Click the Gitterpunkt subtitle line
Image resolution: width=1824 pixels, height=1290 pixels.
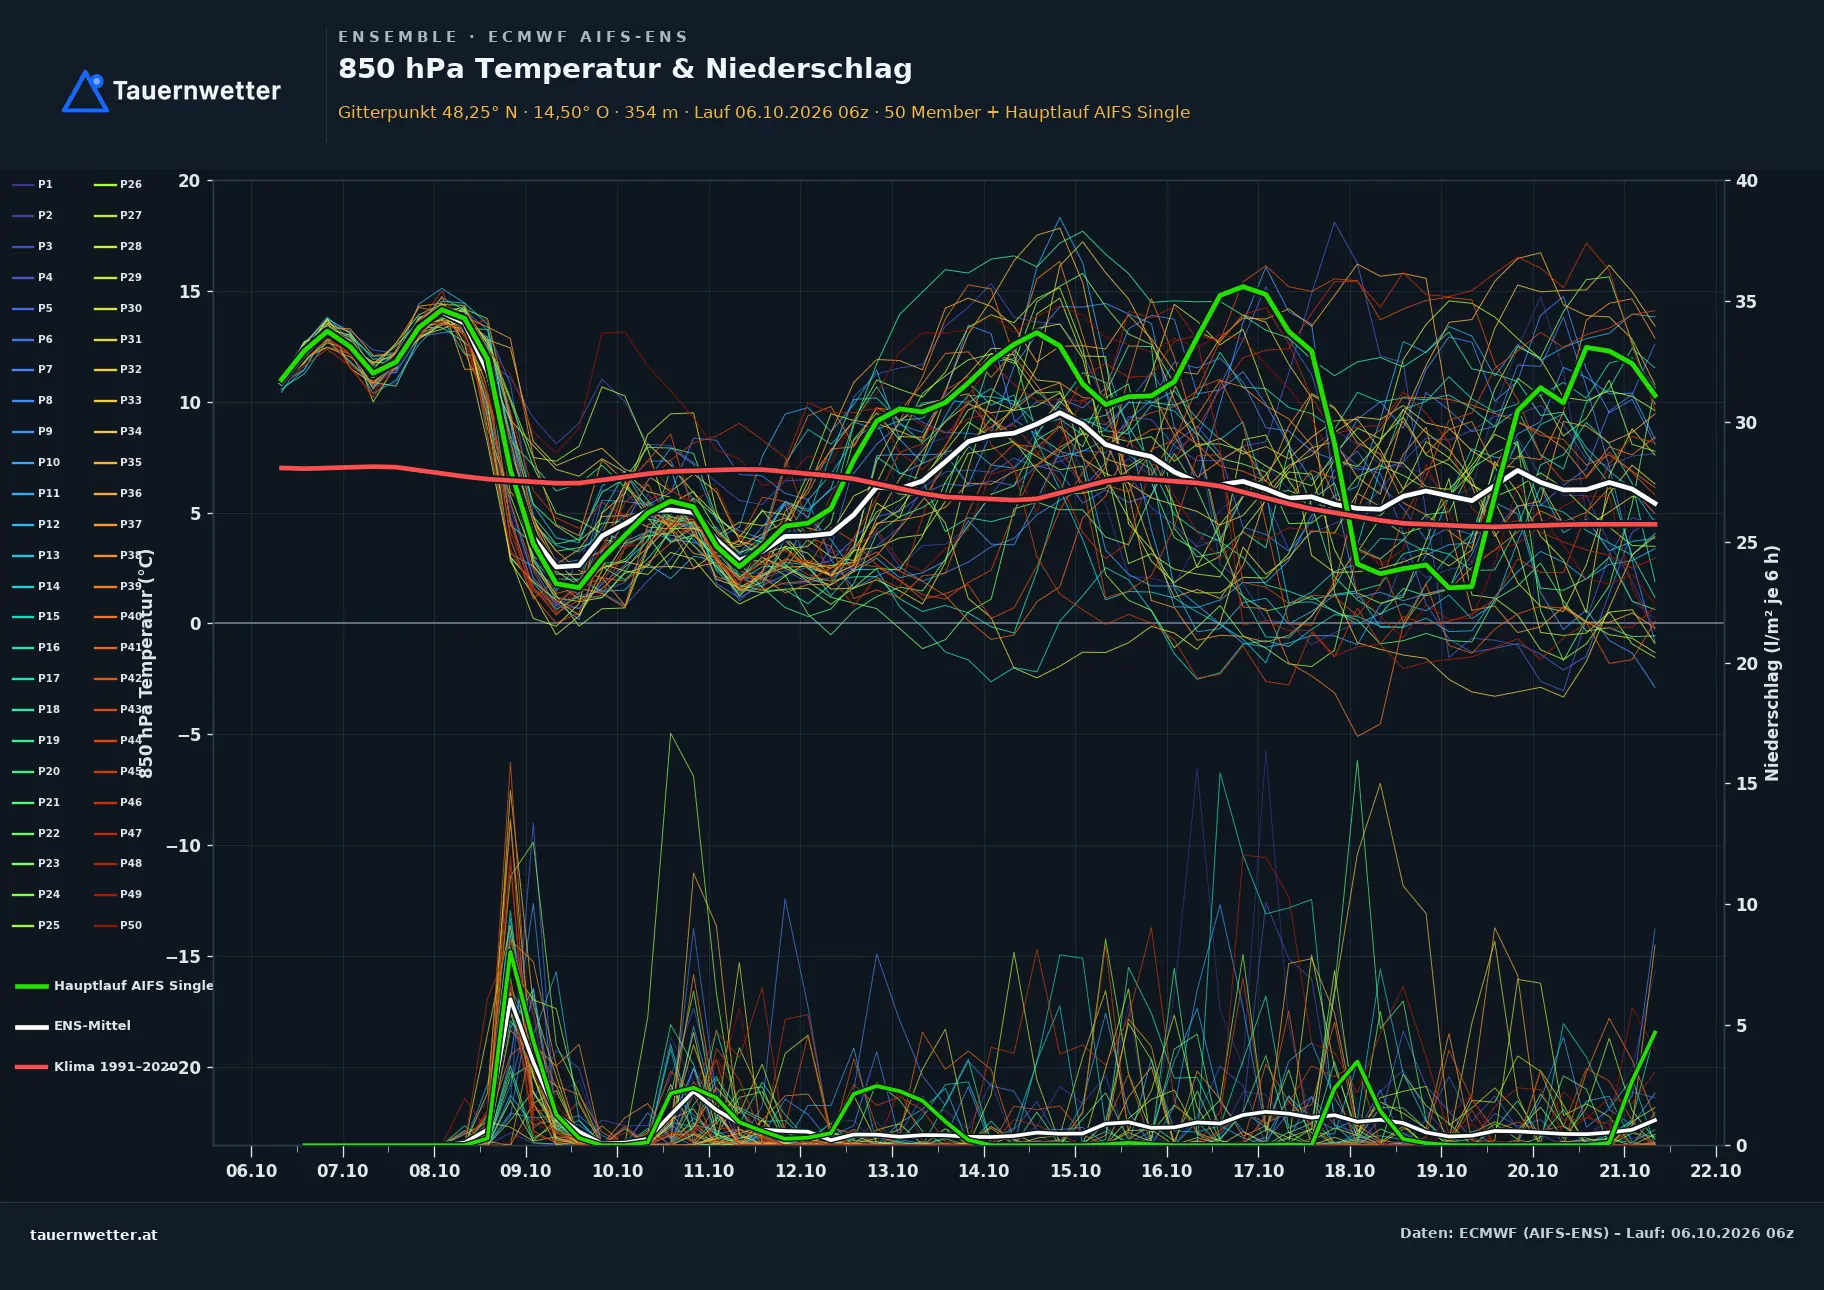point(764,112)
